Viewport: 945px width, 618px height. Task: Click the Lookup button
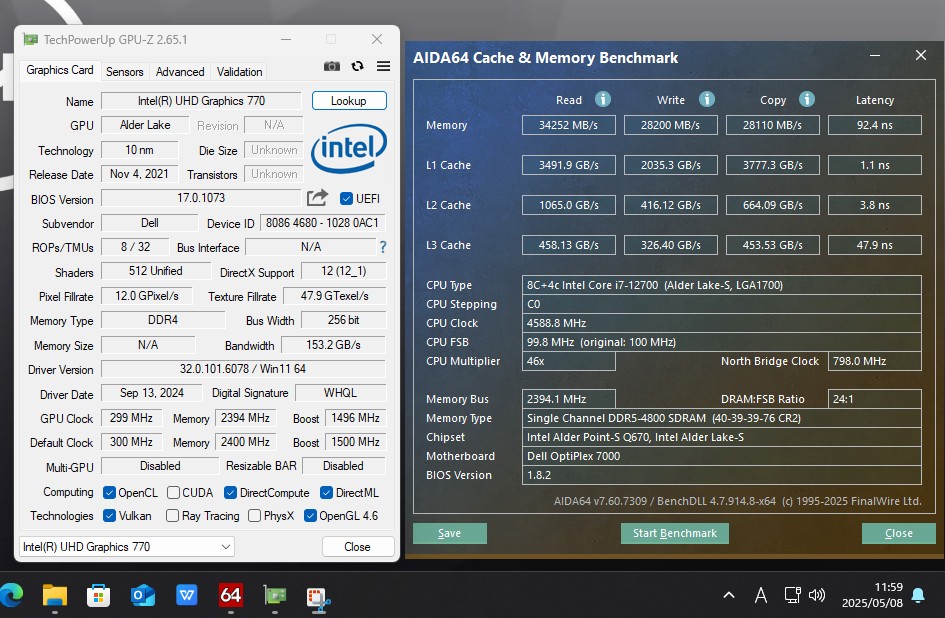pyautogui.click(x=349, y=101)
